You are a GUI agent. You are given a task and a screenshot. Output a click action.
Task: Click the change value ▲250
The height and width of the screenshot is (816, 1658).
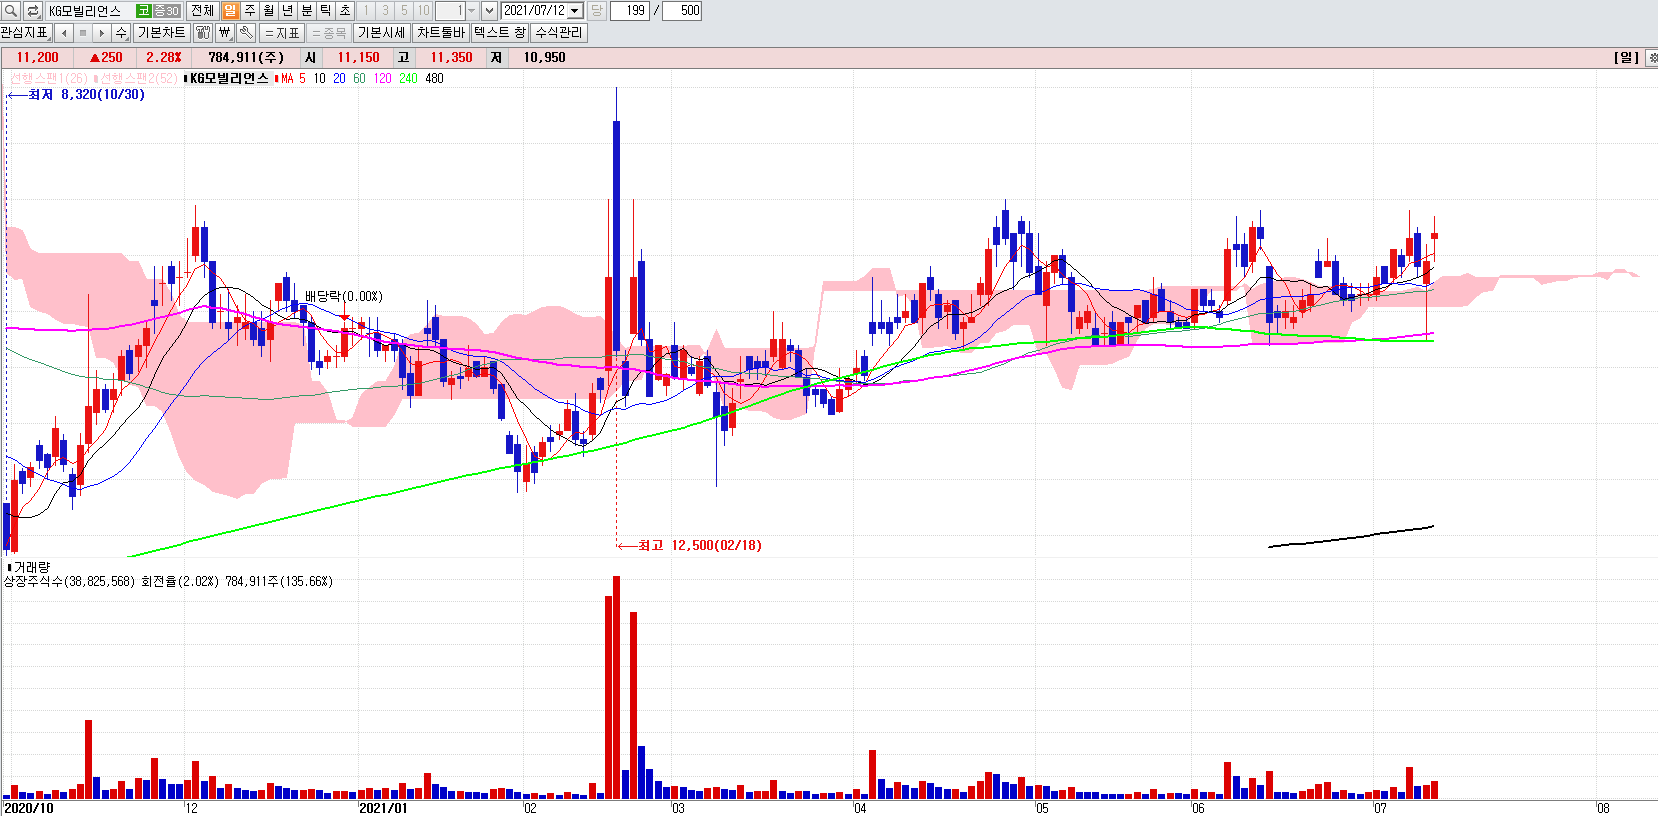[x=106, y=58]
